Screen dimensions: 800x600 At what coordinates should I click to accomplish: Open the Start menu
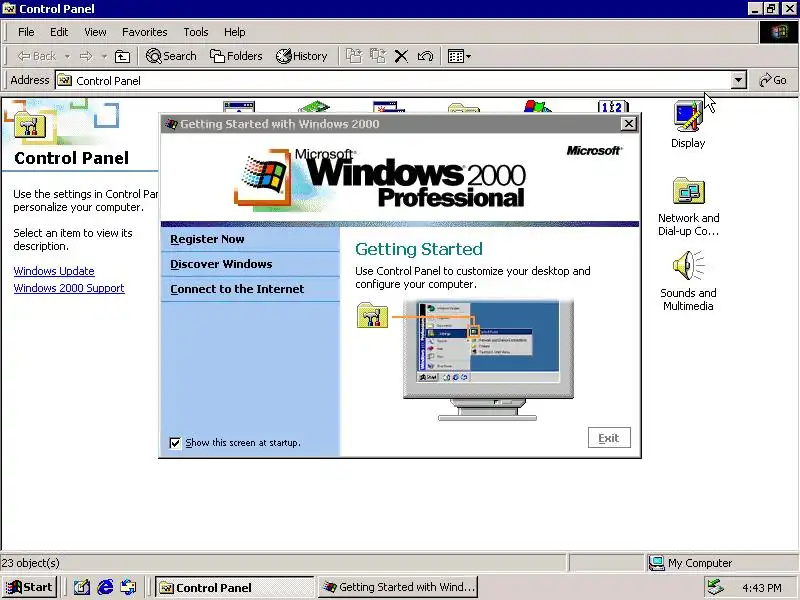(29, 587)
